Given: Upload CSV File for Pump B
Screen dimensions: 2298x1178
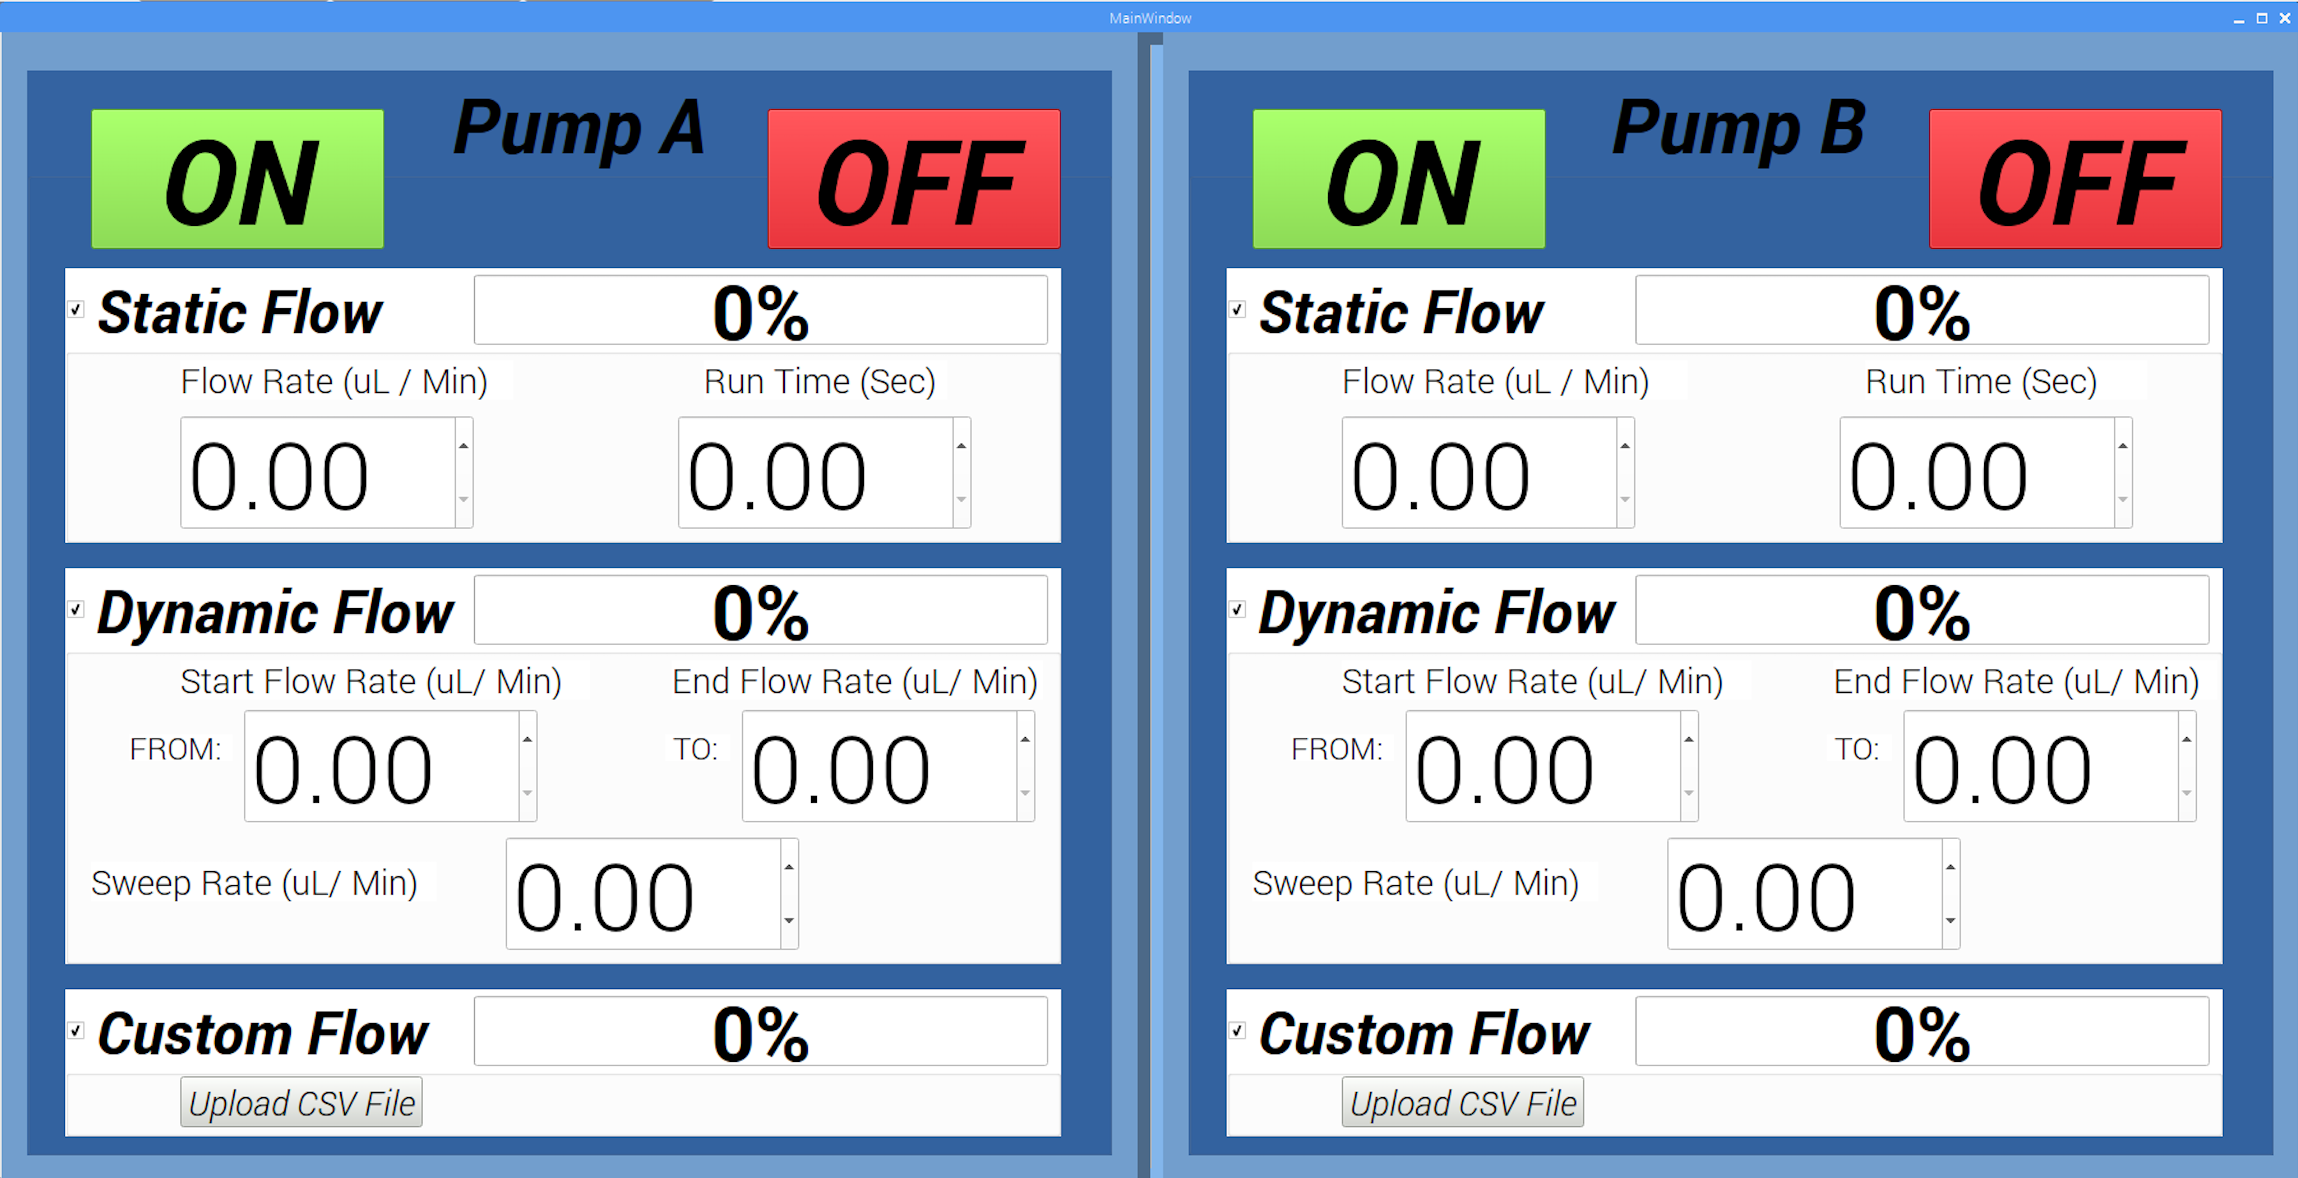Looking at the screenshot, I should [x=1462, y=1102].
